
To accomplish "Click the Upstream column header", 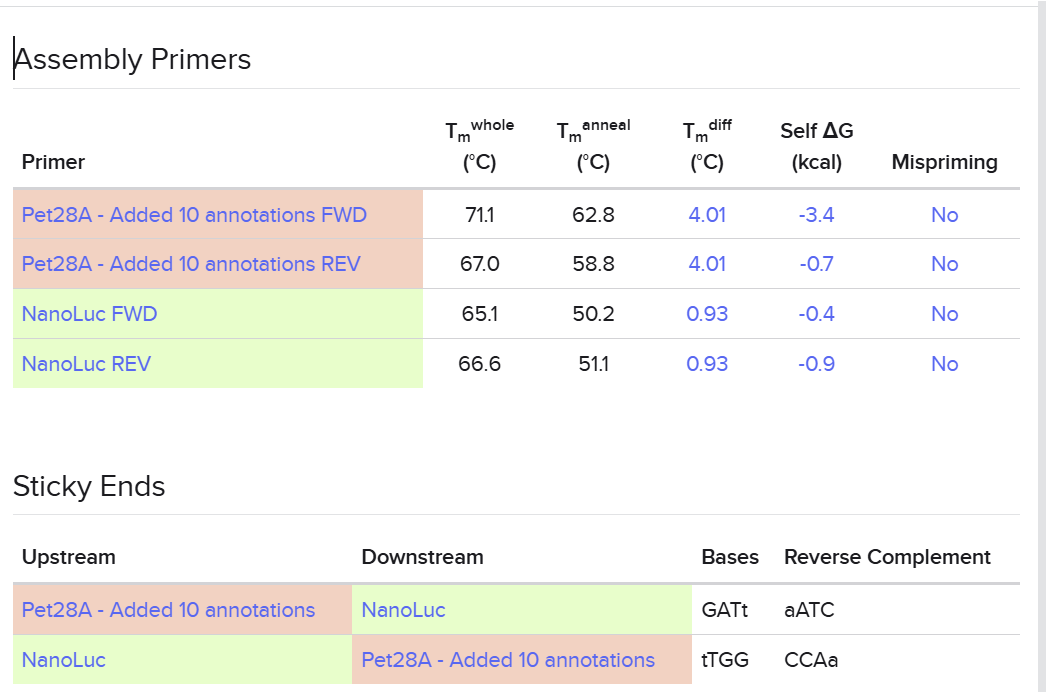I will (x=69, y=557).
